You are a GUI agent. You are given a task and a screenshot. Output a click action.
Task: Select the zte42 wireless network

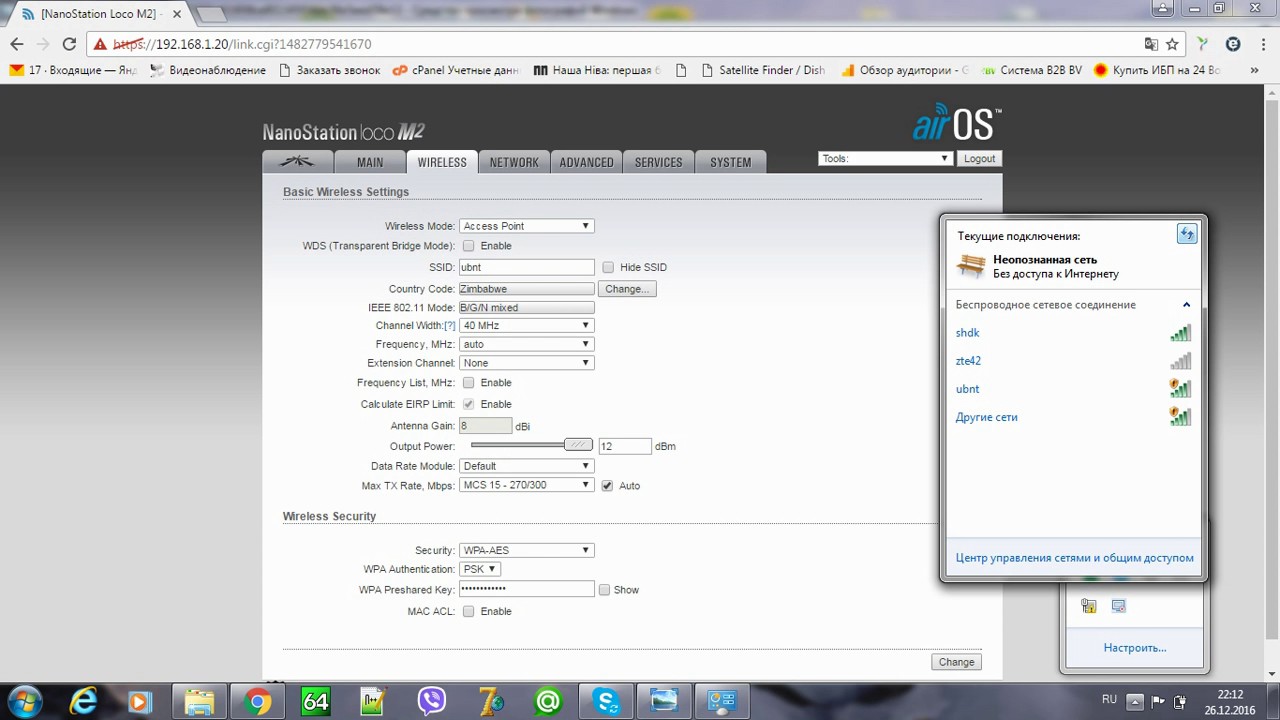tap(1073, 361)
